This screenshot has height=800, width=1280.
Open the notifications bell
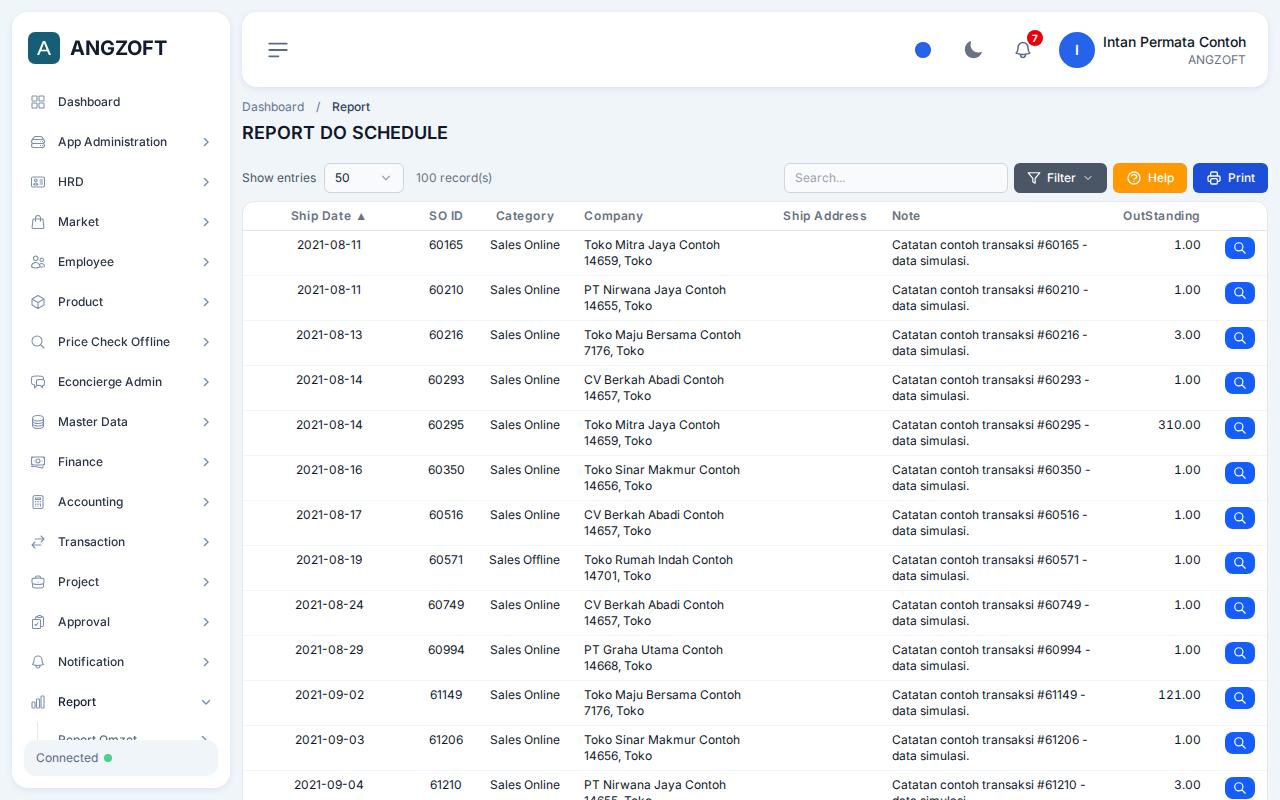(1023, 50)
